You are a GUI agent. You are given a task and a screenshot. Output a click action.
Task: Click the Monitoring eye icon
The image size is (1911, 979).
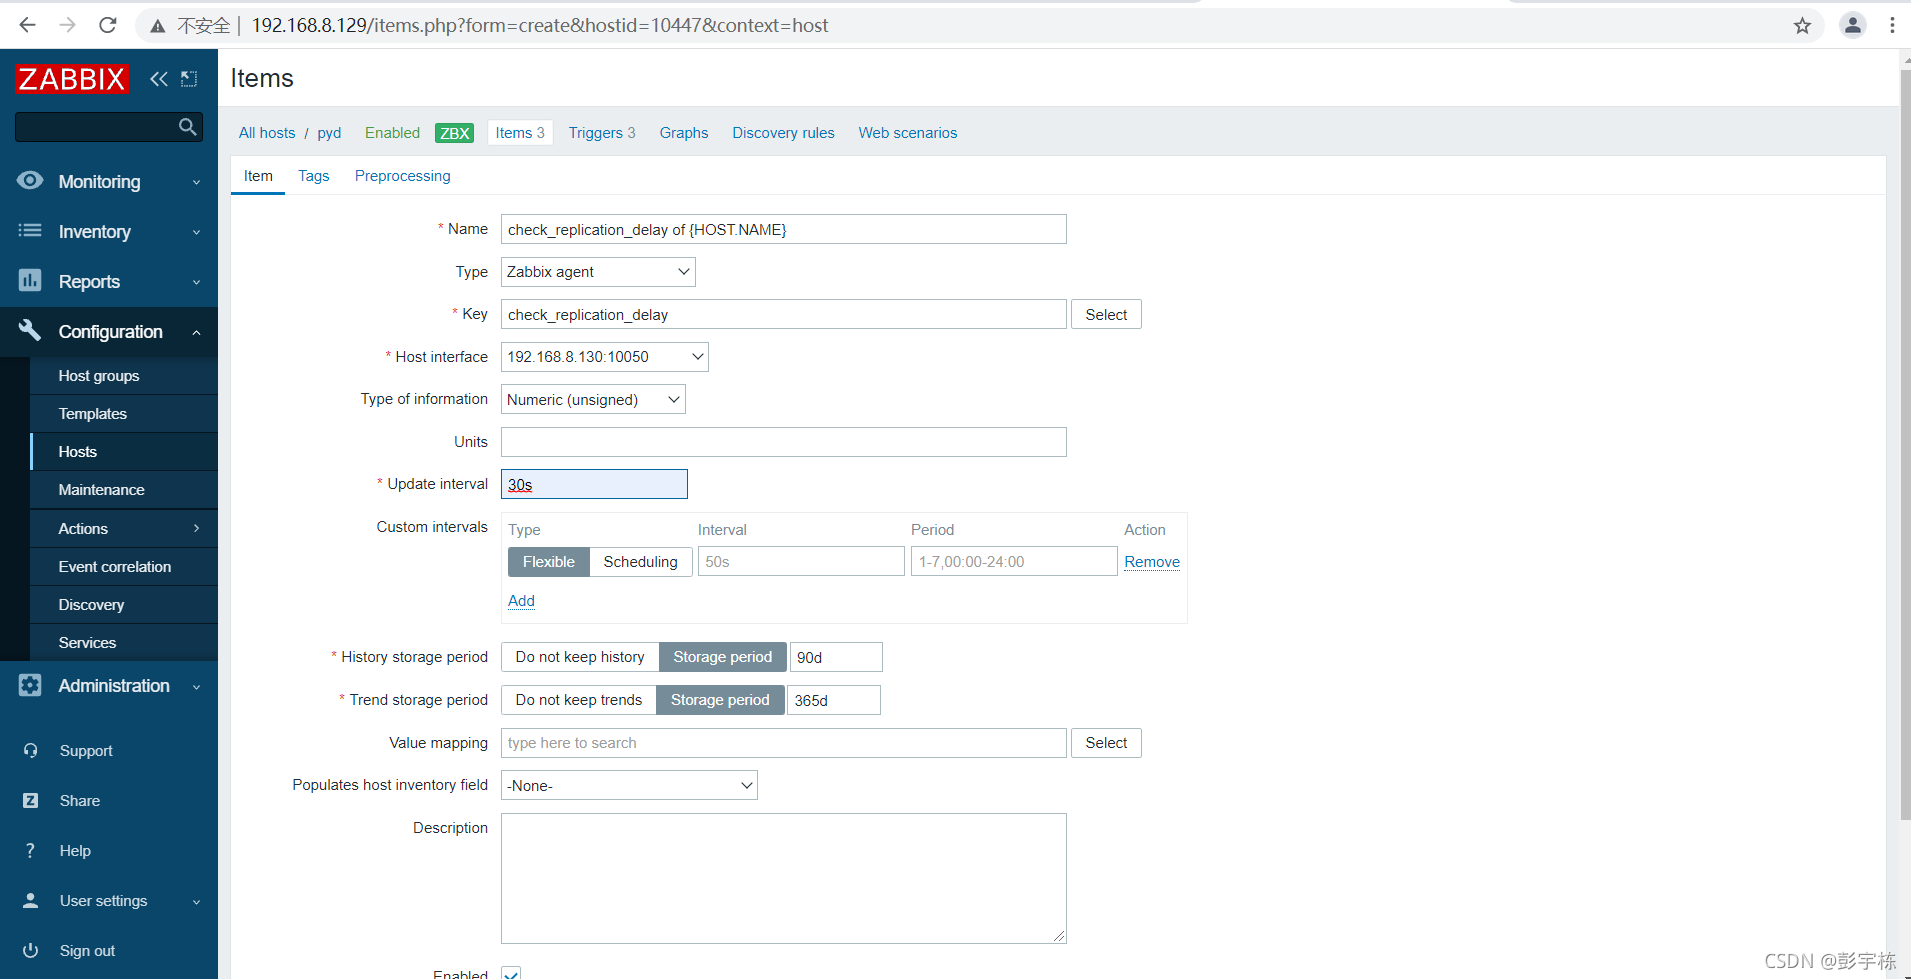pyautogui.click(x=30, y=181)
